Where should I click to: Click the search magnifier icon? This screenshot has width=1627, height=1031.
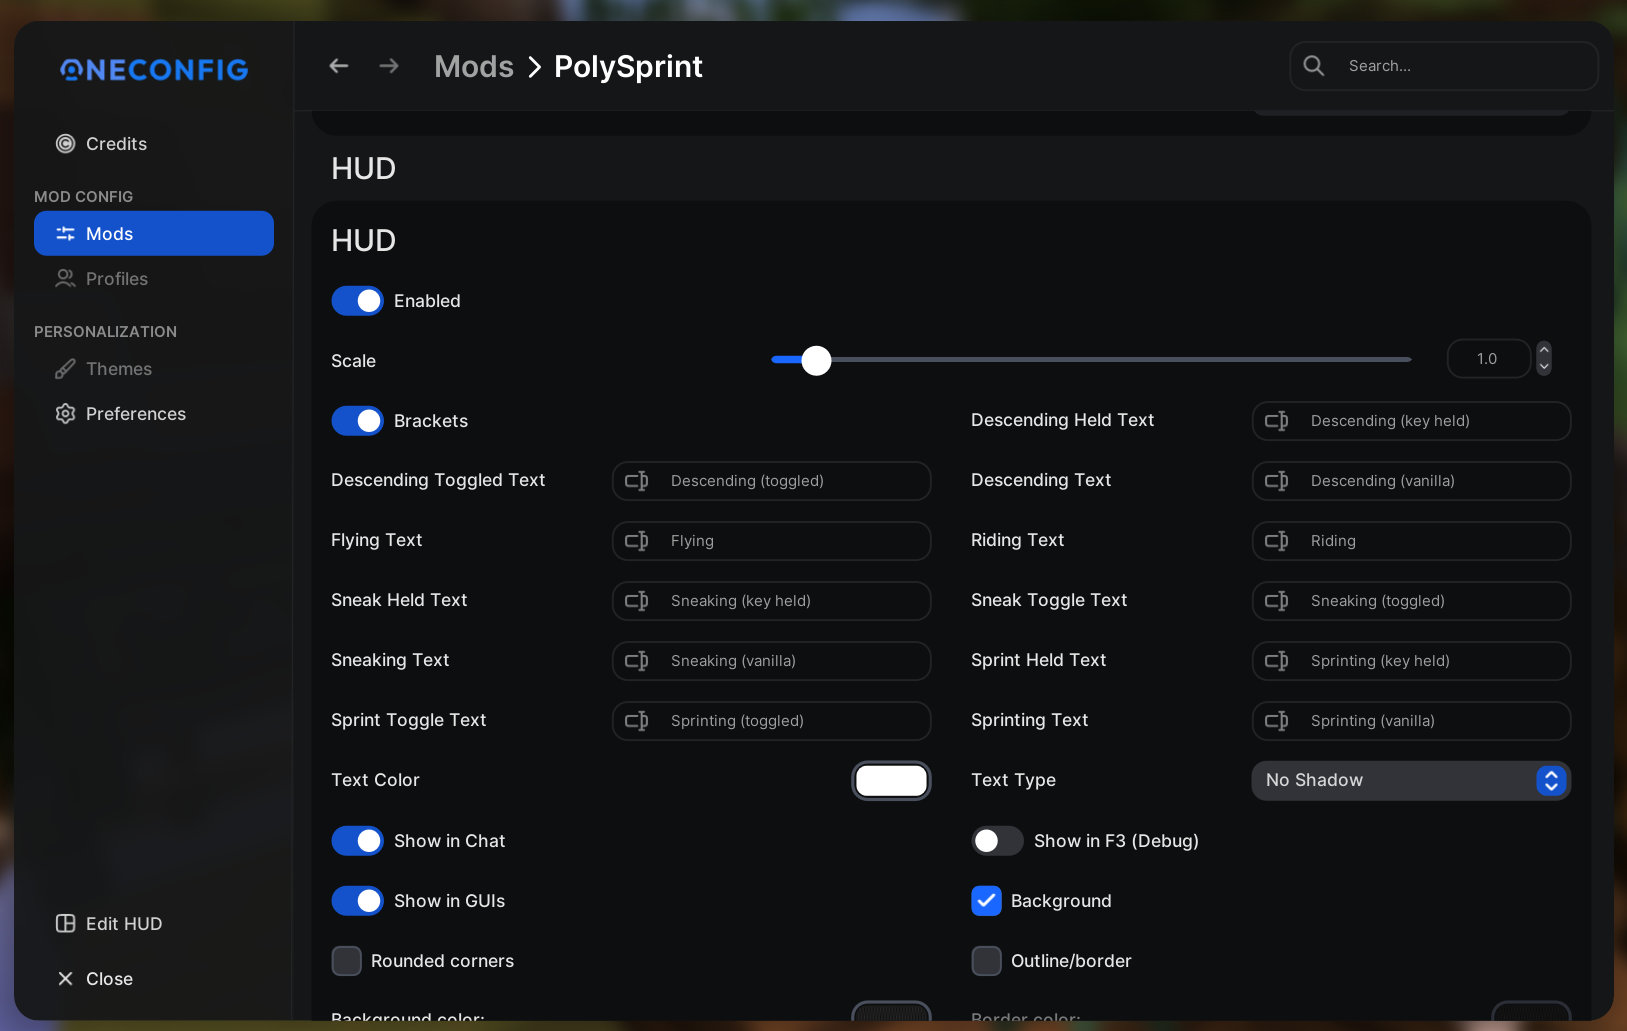[1314, 66]
